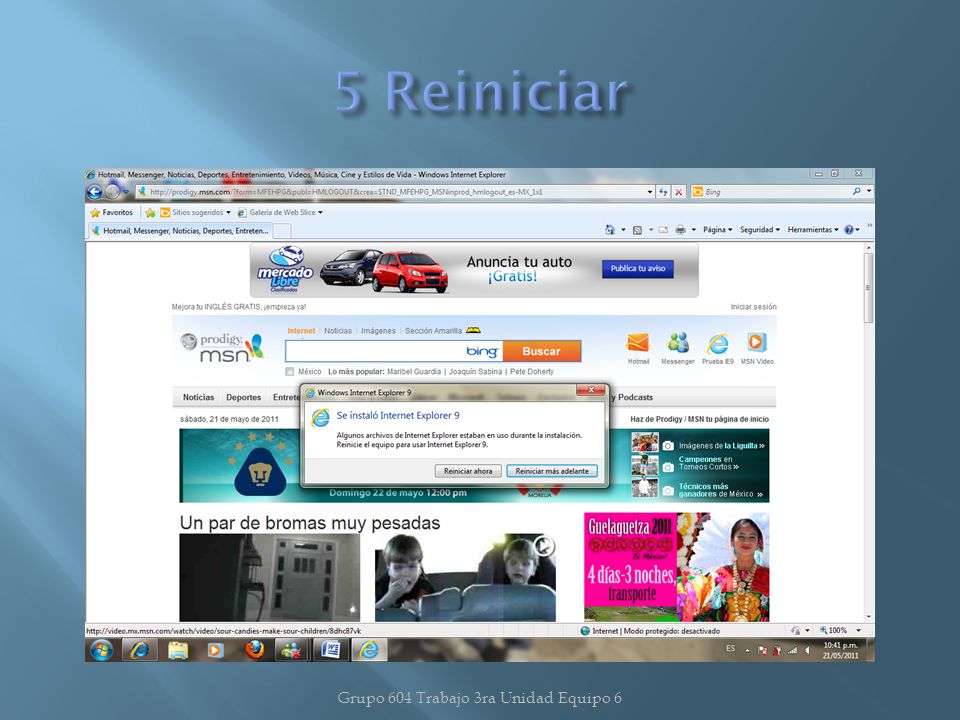Open Windows Start orb
The image size is (960, 720).
click(x=102, y=650)
